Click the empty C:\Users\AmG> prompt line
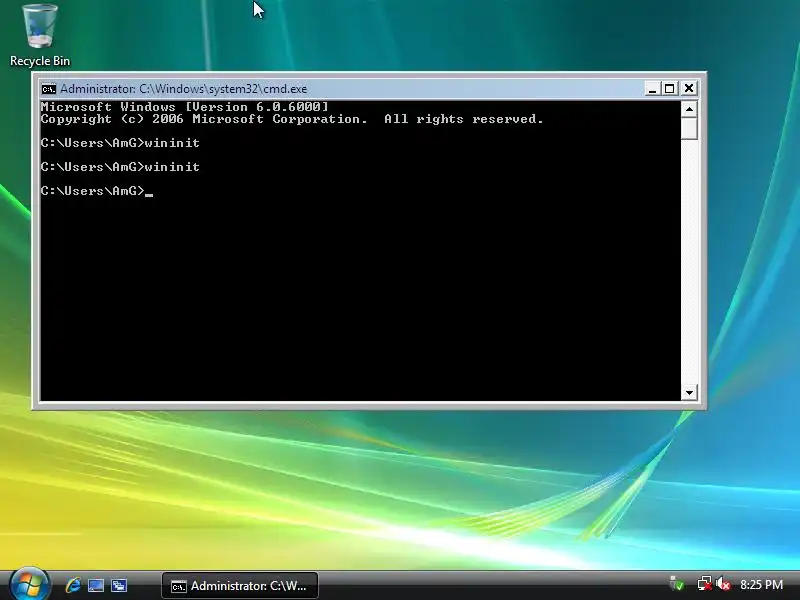This screenshot has height=600, width=800. (x=97, y=191)
